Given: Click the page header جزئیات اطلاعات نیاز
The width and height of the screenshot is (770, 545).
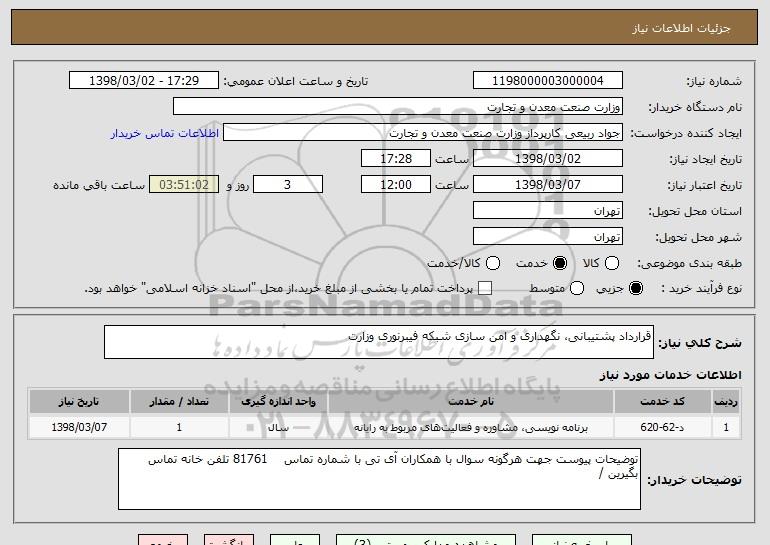Looking at the screenshot, I should coord(681,28).
